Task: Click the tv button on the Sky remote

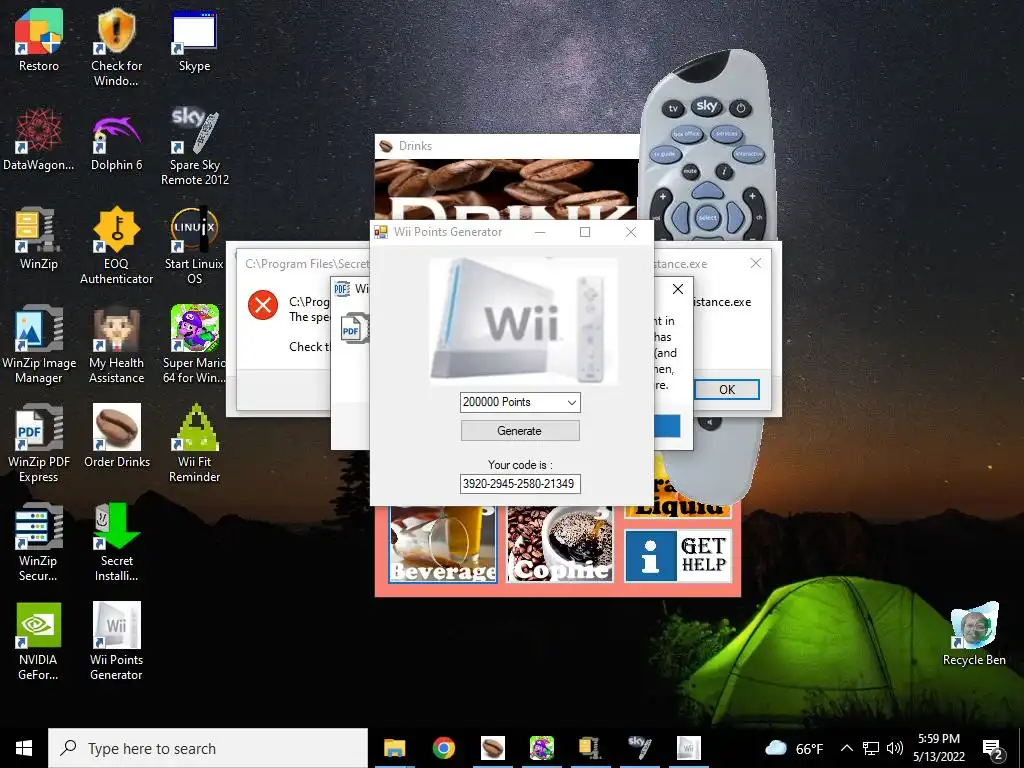Action: pyautogui.click(x=673, y=109)
